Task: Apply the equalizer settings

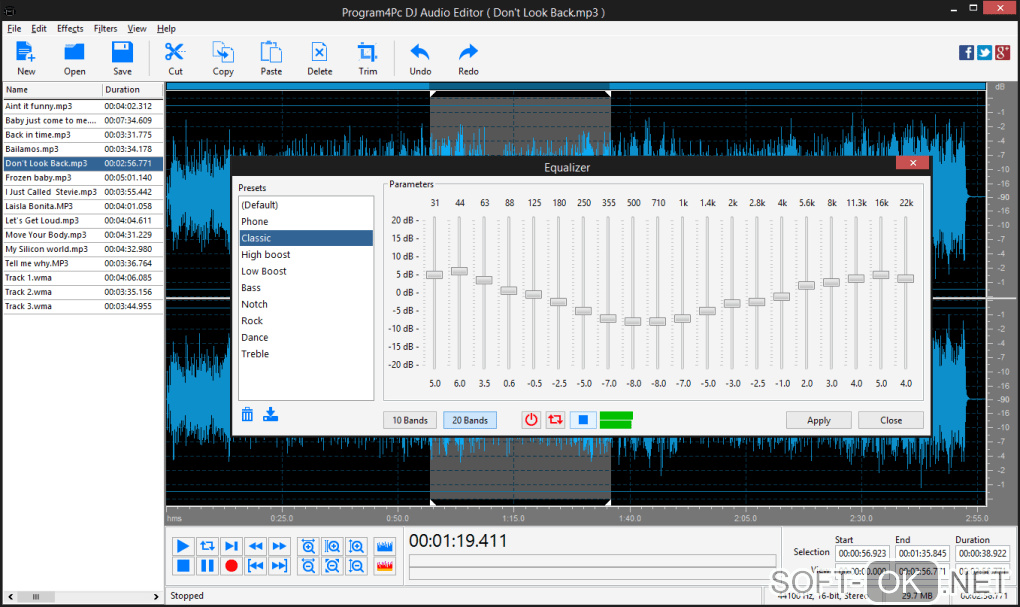Action: (818, 420)
